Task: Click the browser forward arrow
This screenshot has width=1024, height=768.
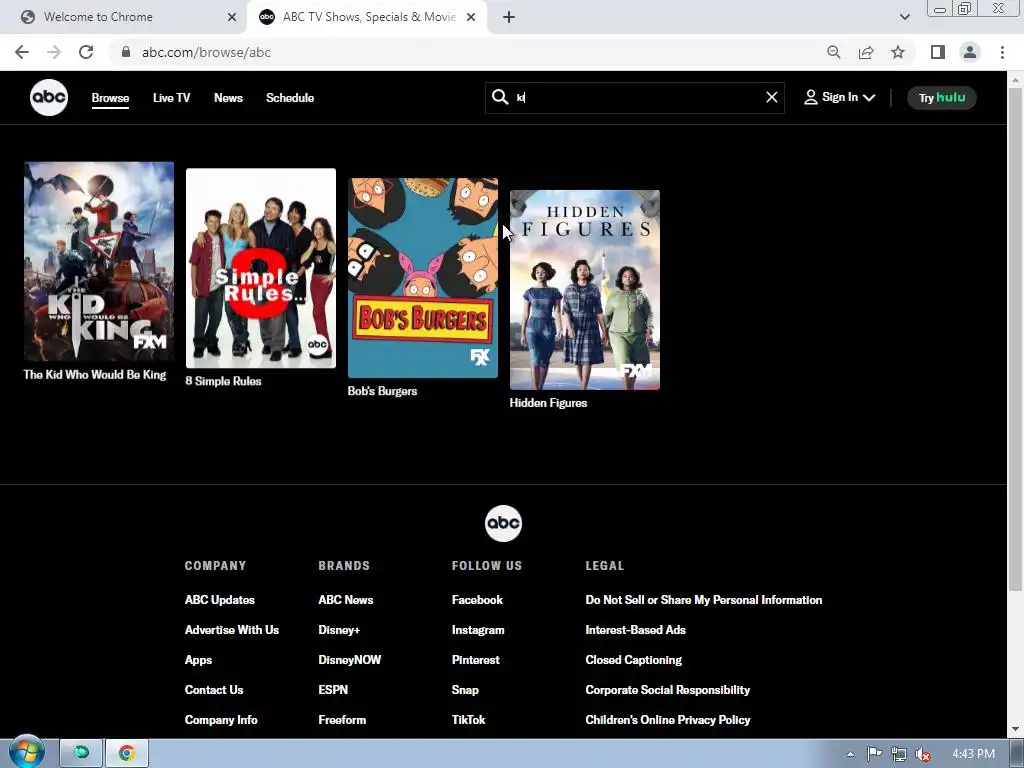Action: click(54, 52)
